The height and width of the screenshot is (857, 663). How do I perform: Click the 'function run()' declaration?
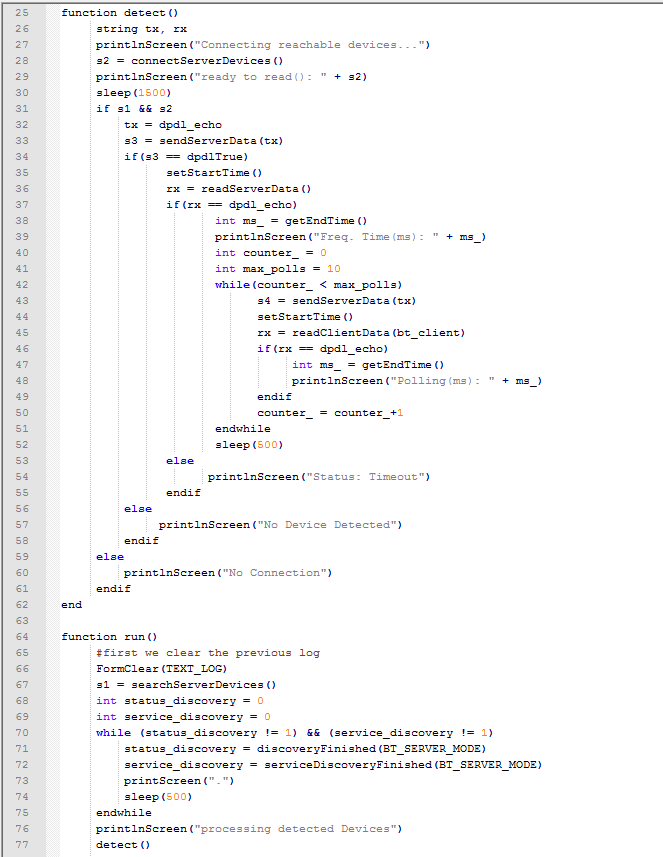tap(109, 637)
